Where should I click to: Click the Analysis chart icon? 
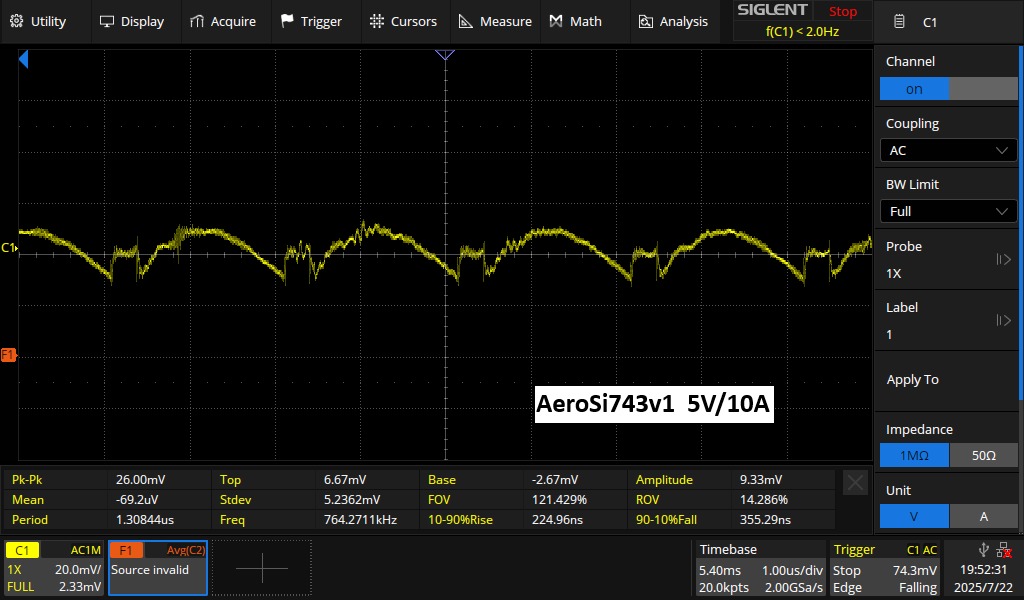[x=645, y=22]
